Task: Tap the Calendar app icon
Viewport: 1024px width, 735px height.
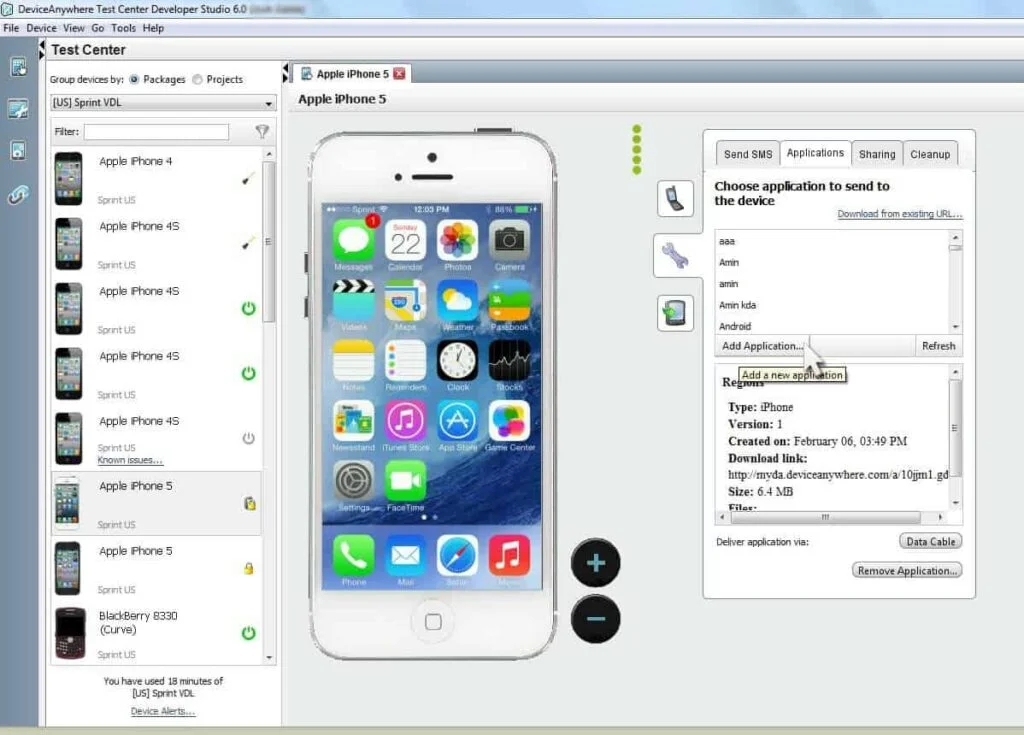Action: [405, 240]
